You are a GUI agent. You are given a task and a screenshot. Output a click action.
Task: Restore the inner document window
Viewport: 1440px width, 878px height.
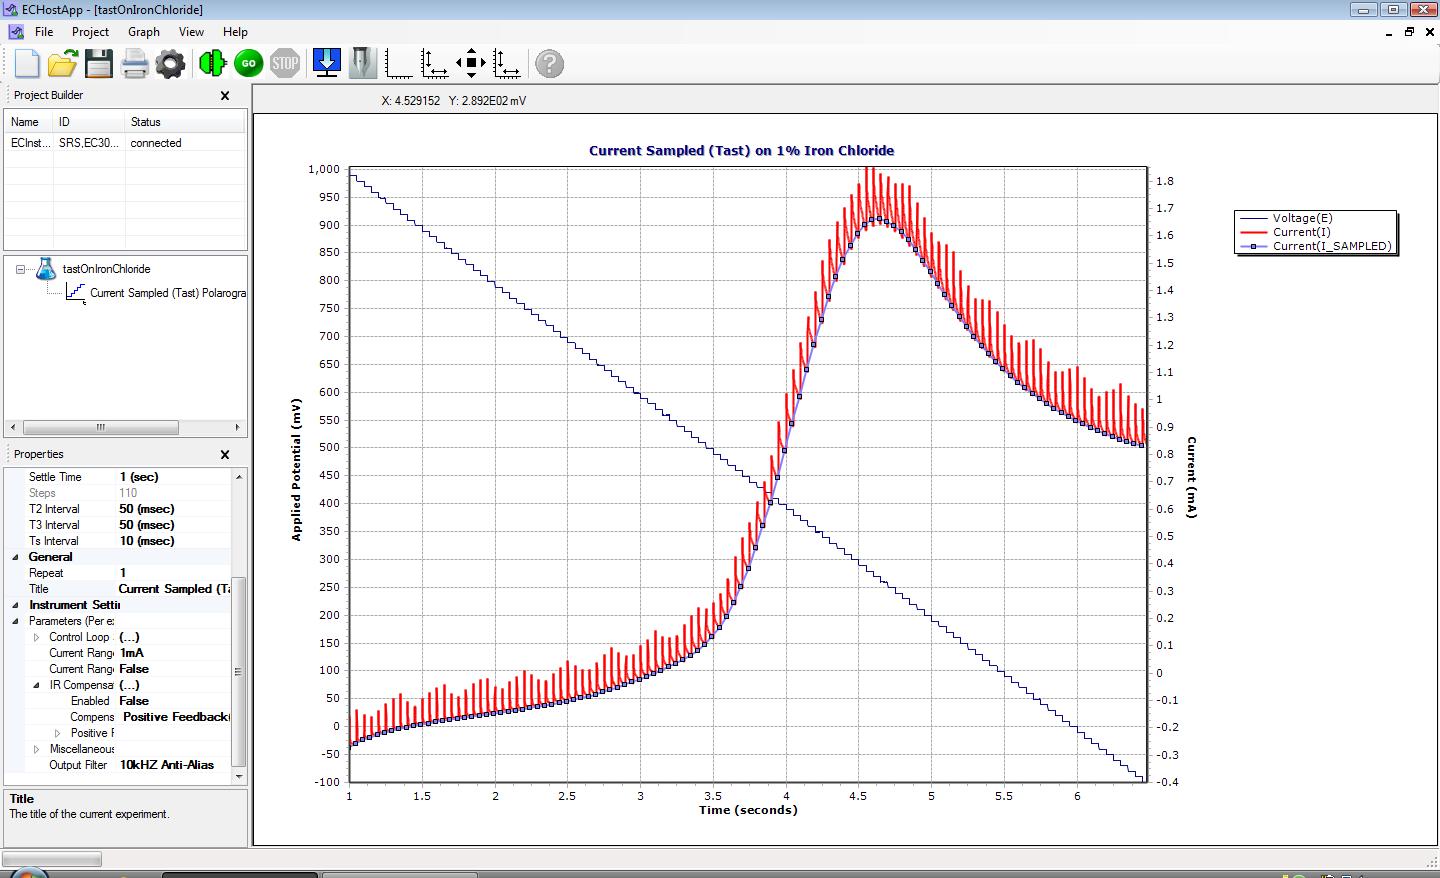coord(1409,32)
